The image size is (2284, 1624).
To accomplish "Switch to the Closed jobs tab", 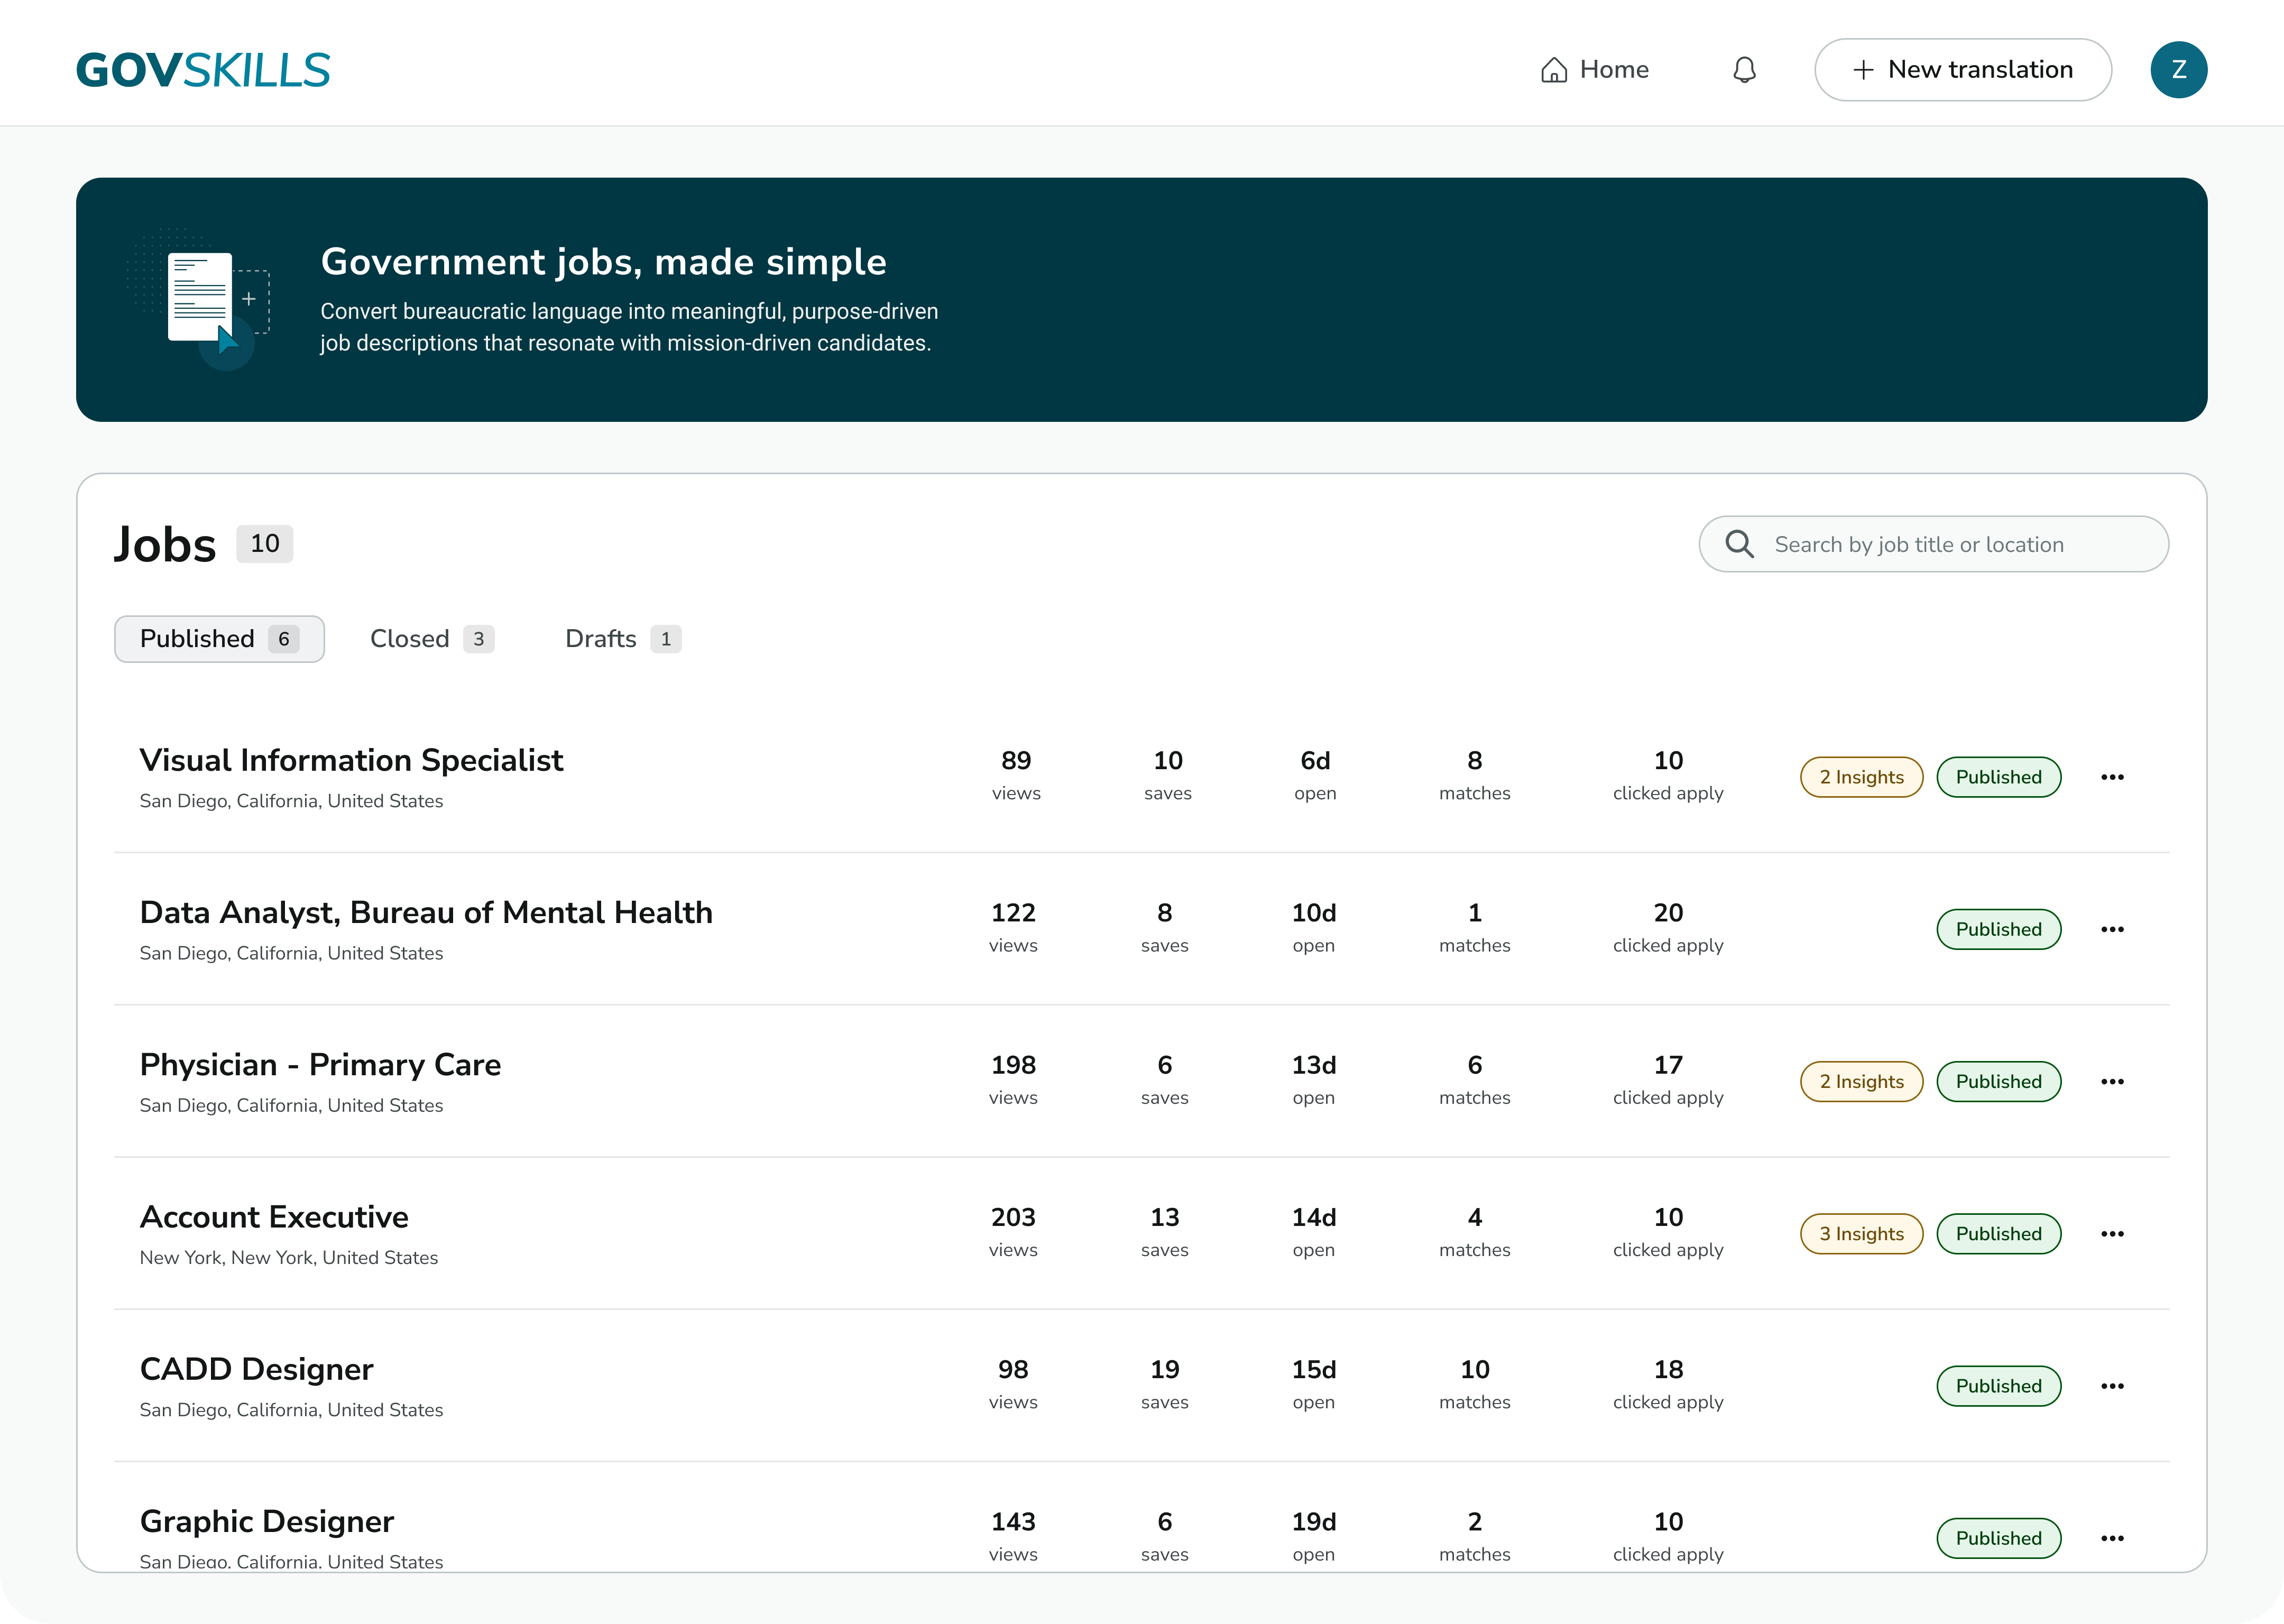I will click(x=431, y=639).
